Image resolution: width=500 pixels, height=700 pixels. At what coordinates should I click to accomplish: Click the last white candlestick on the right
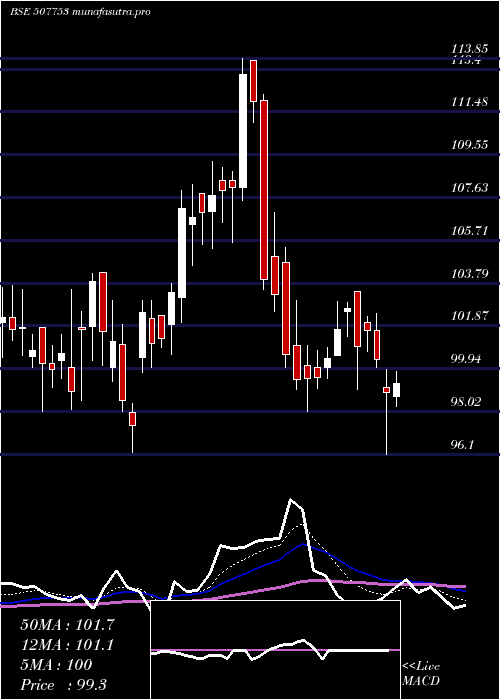[x=396, y=390]
